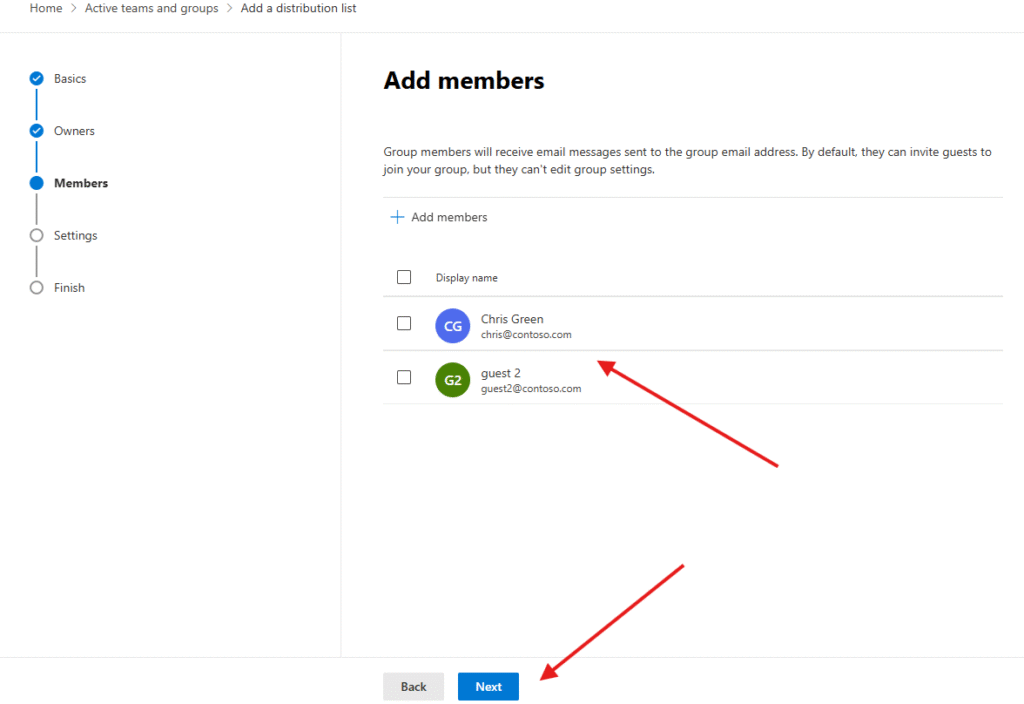Image resolution: width=1024 pixels, height=704 pixels.
Task: Toggle the select-all checkbox by Display name
Action: 404,277
